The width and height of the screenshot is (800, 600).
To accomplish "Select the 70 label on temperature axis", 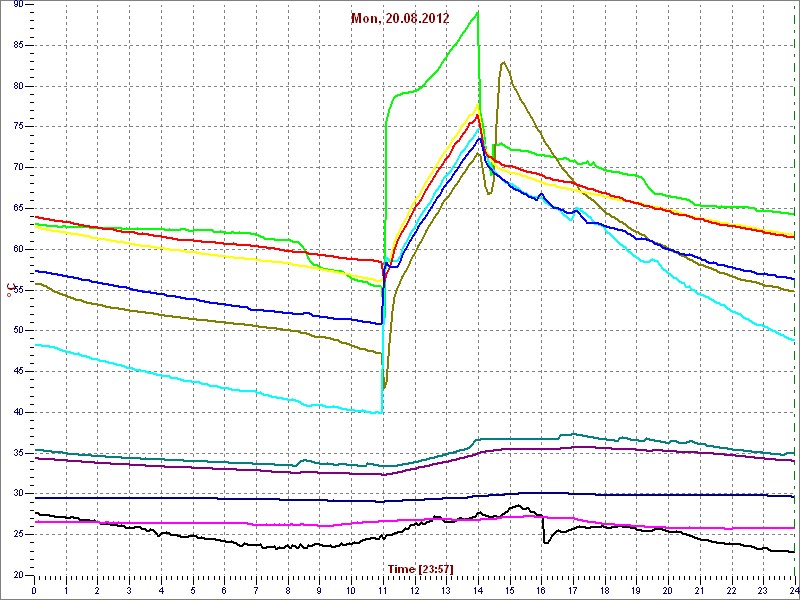I will click(18, 168).
